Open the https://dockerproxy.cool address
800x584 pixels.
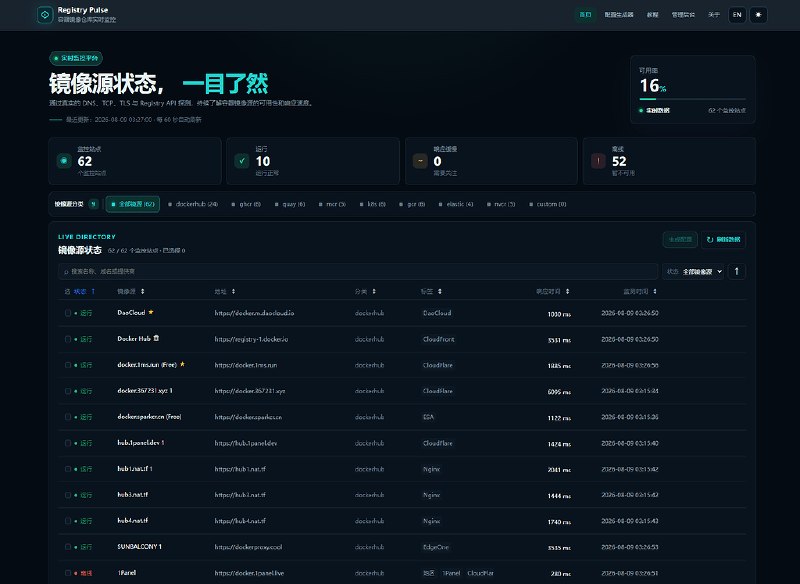pos(248,547)
